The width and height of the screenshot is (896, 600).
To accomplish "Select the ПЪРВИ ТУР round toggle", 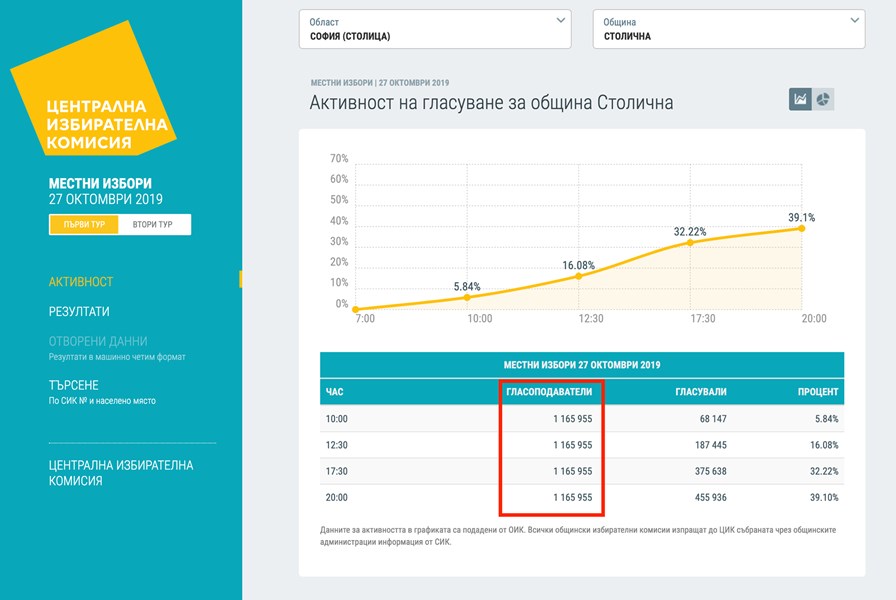I will (84, 224).
